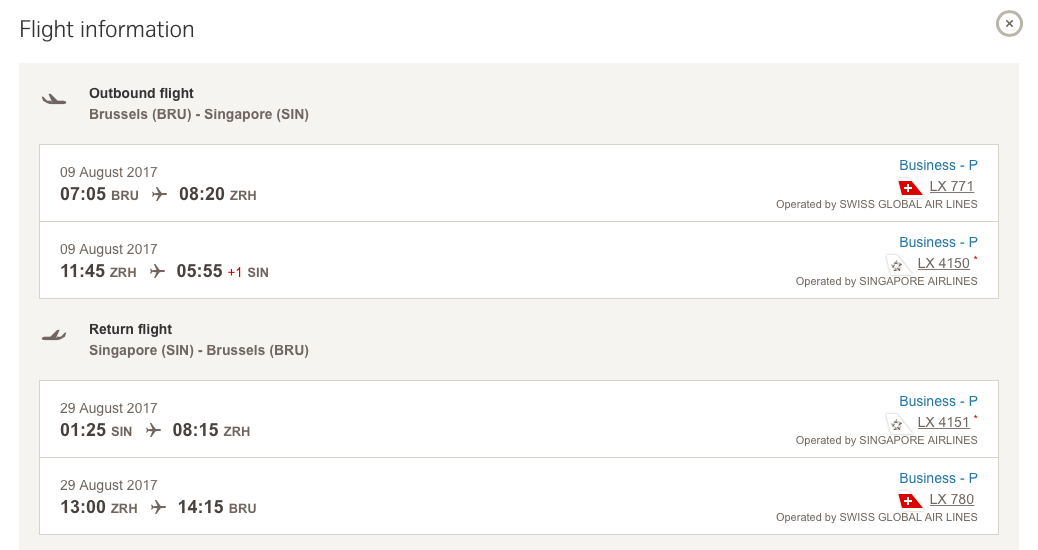
Task: Click Business - P on LX 771 row
Action: (938, 165)
